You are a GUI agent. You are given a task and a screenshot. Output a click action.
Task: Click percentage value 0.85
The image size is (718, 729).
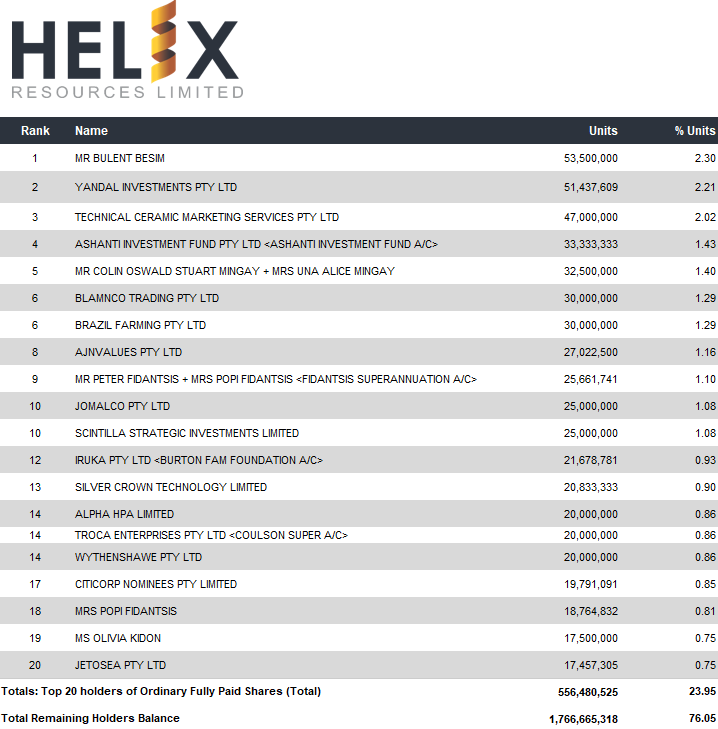pos(705,584)
